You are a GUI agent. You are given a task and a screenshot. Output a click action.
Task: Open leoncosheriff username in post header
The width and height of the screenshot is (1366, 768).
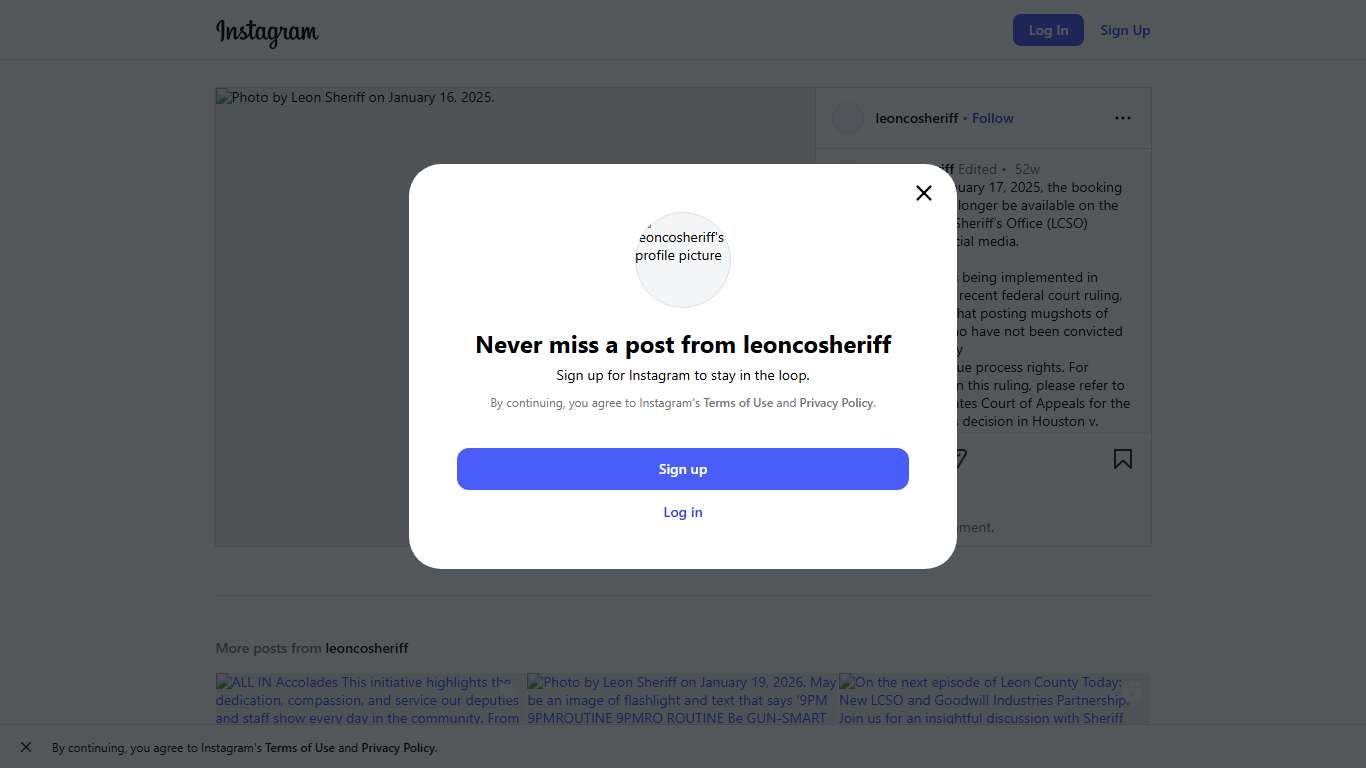pos(916,118)
